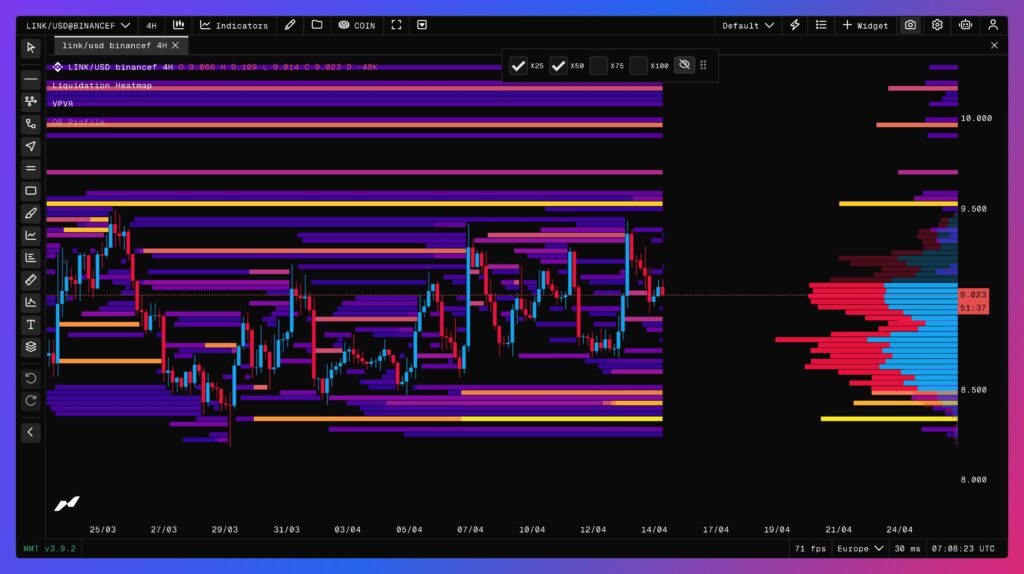Click the 4H timeframe button
Viewport: 1024px width, 574px height.
151,25
